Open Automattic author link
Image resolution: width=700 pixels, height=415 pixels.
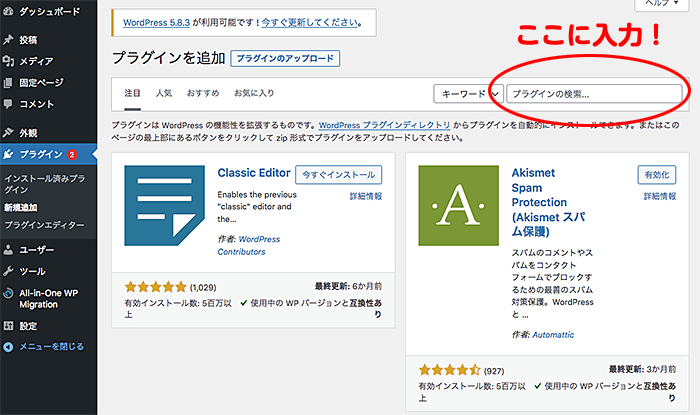tap(554, 335)
